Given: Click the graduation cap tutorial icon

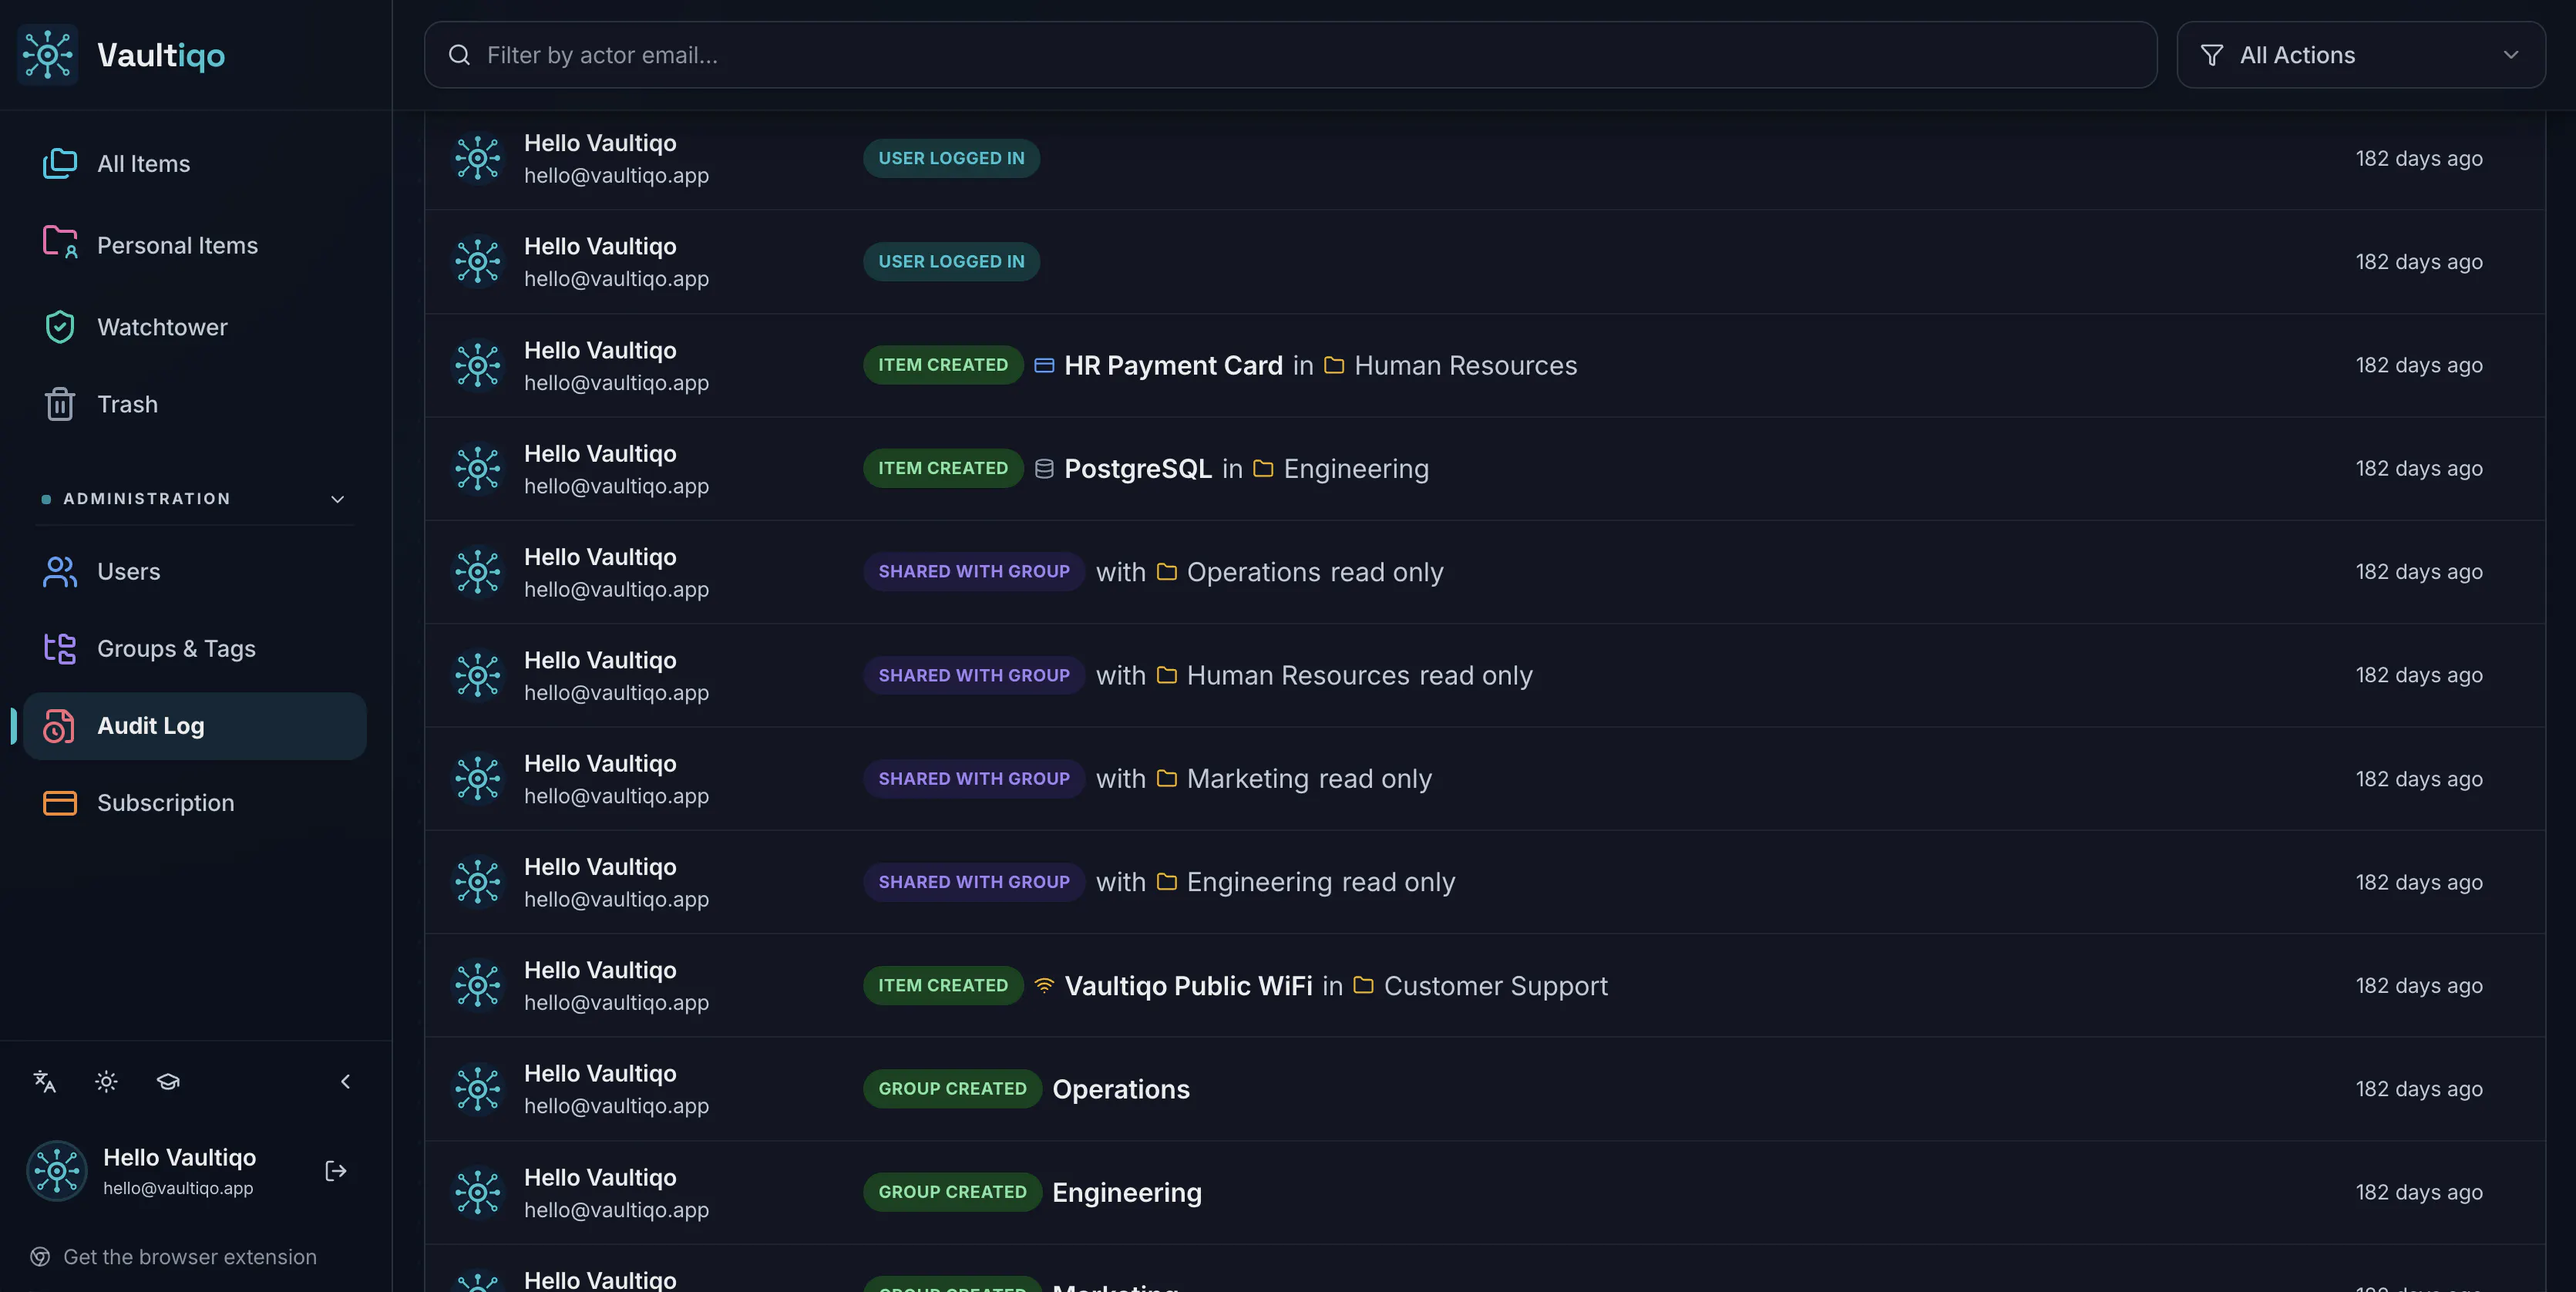Looking at the screenshot, I should point(168,1081).
